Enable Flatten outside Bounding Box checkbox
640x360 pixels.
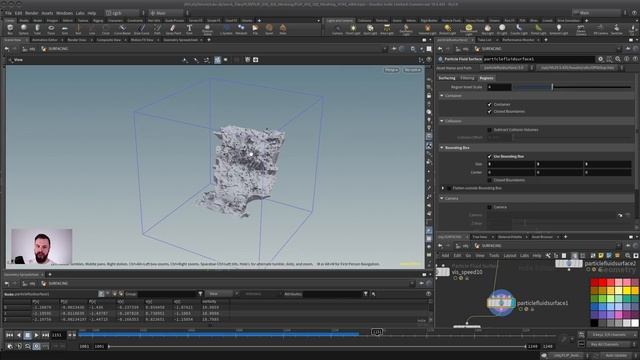pyautogui.click(x=449, y=188)
